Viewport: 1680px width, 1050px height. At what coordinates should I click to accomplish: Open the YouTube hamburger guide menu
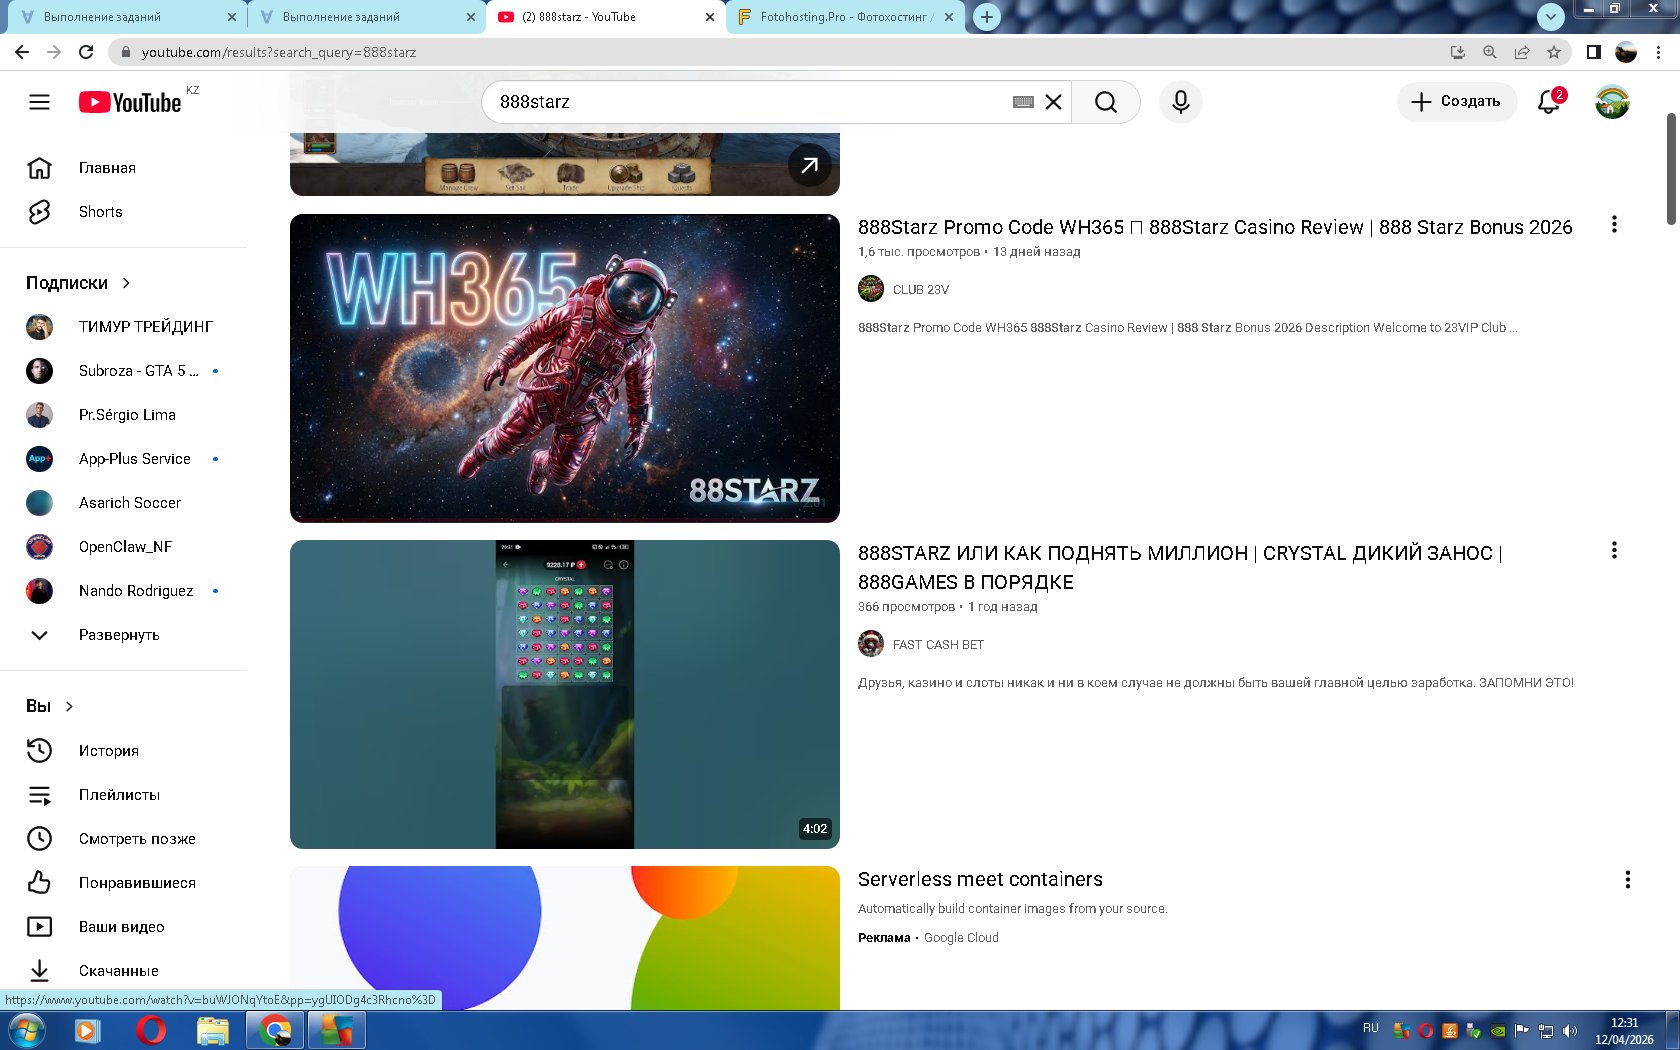[x=39, y=102]
